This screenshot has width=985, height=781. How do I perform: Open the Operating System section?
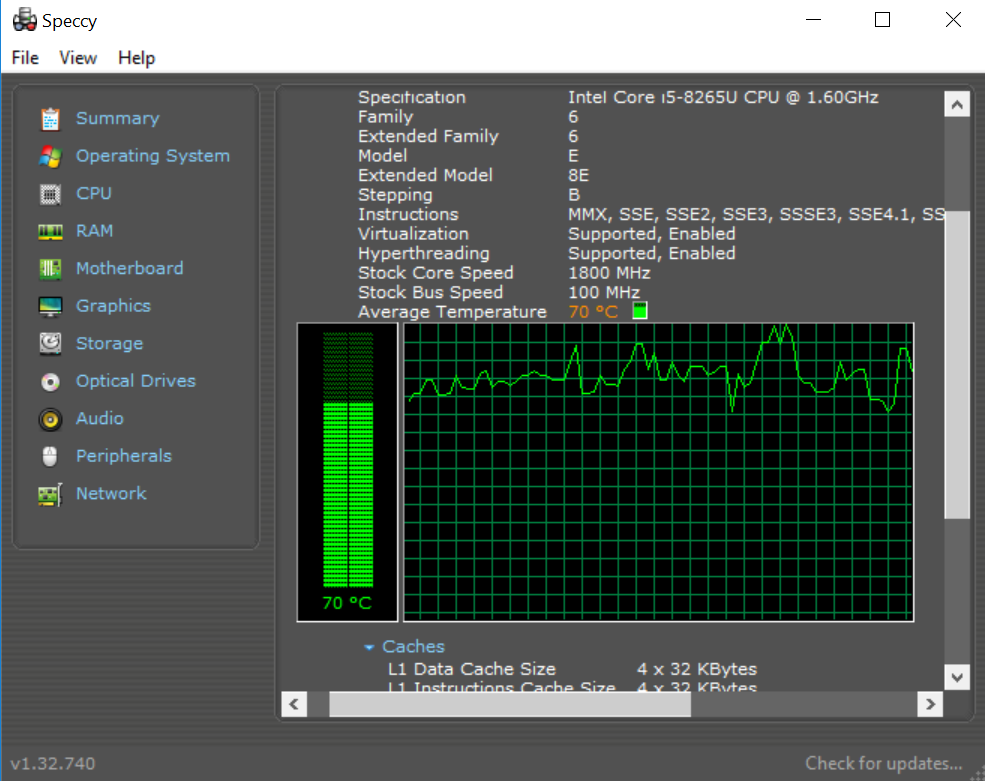pos(153,156)
